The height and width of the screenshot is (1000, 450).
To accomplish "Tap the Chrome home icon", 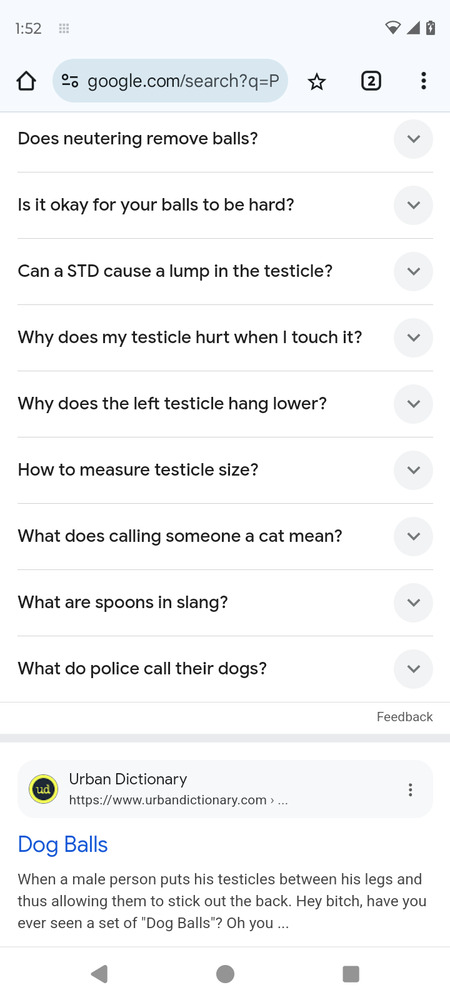I will pos(25,81).
